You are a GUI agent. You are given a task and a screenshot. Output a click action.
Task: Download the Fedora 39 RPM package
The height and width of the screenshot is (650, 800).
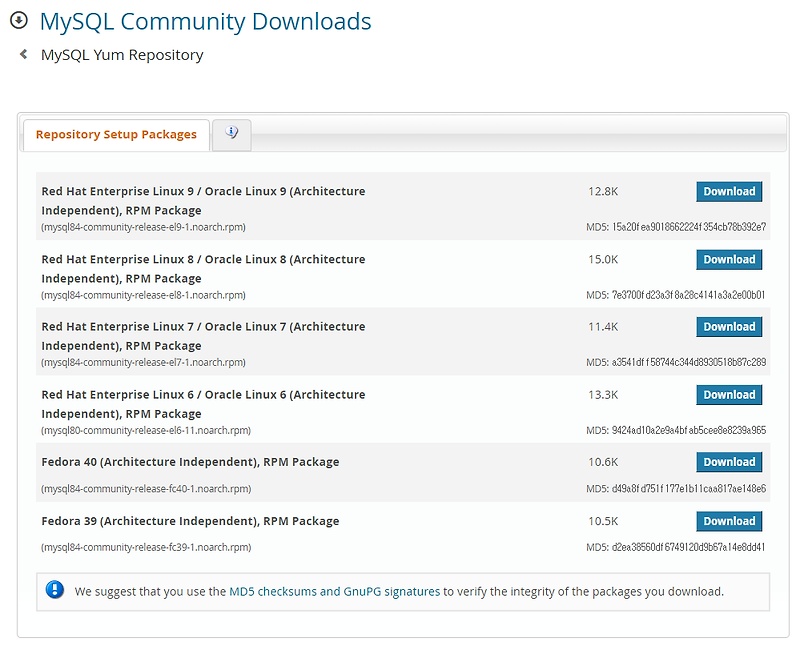pyautogui.click(x=729, y=521)
